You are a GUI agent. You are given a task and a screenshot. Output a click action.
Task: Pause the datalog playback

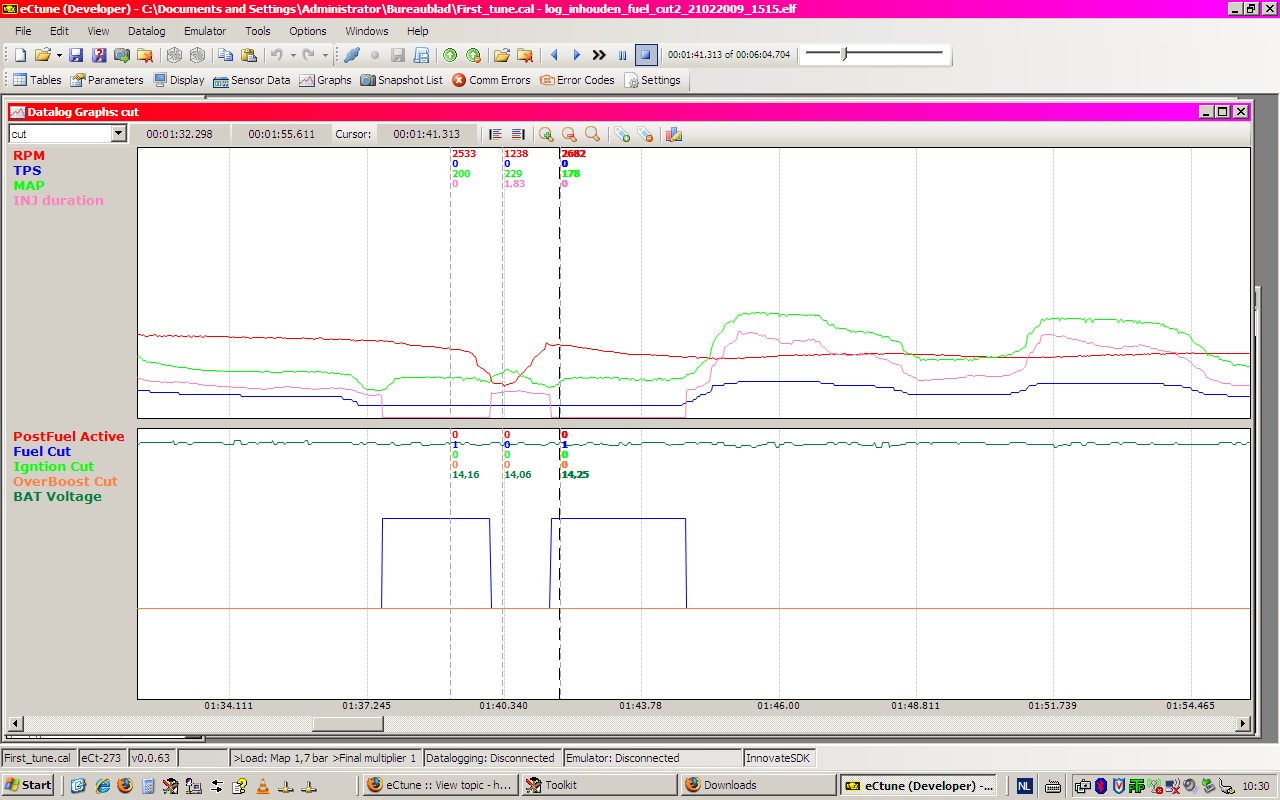(x=622, y=55)
